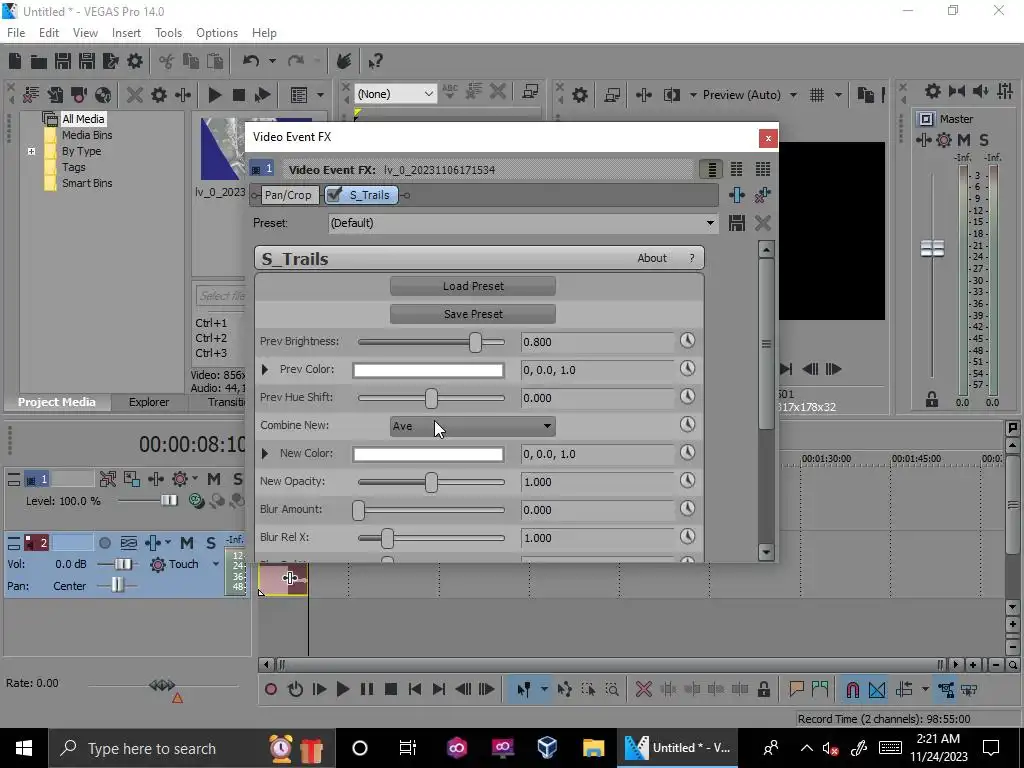Open Combine New Ave dropdown
This screenshot has height=768, width=1024.
(x=472, y=426)
